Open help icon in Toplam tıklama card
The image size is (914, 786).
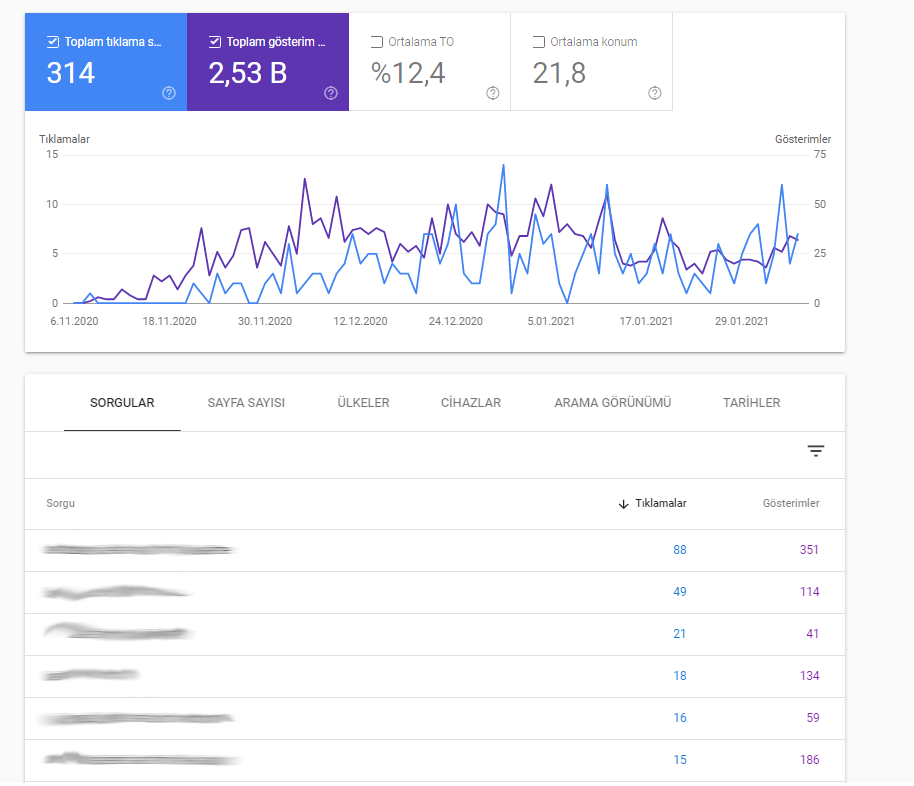(x=169, y=93)
